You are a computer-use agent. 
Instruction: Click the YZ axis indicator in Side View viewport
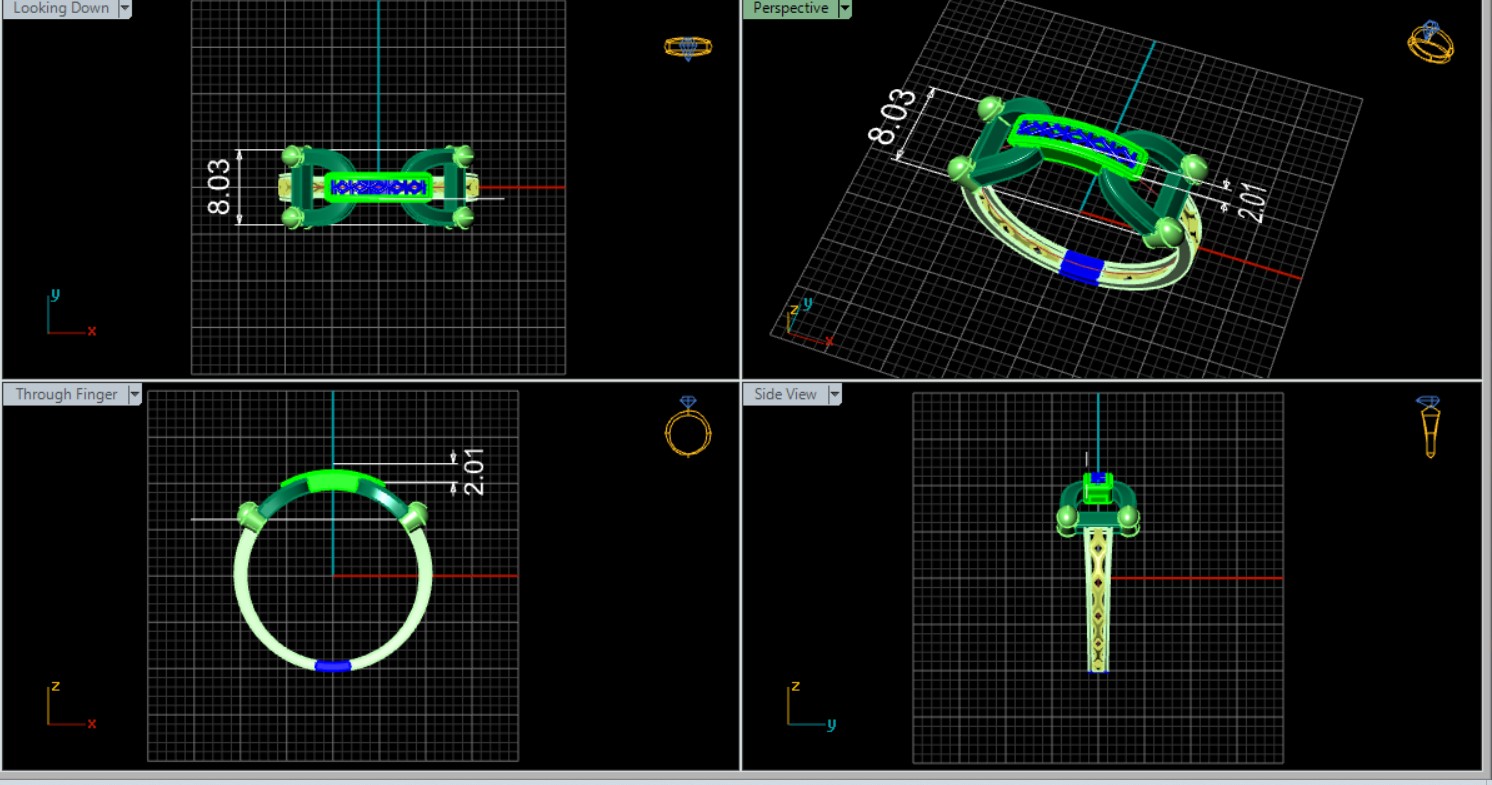pyautogui.click(x=808, y=706)
